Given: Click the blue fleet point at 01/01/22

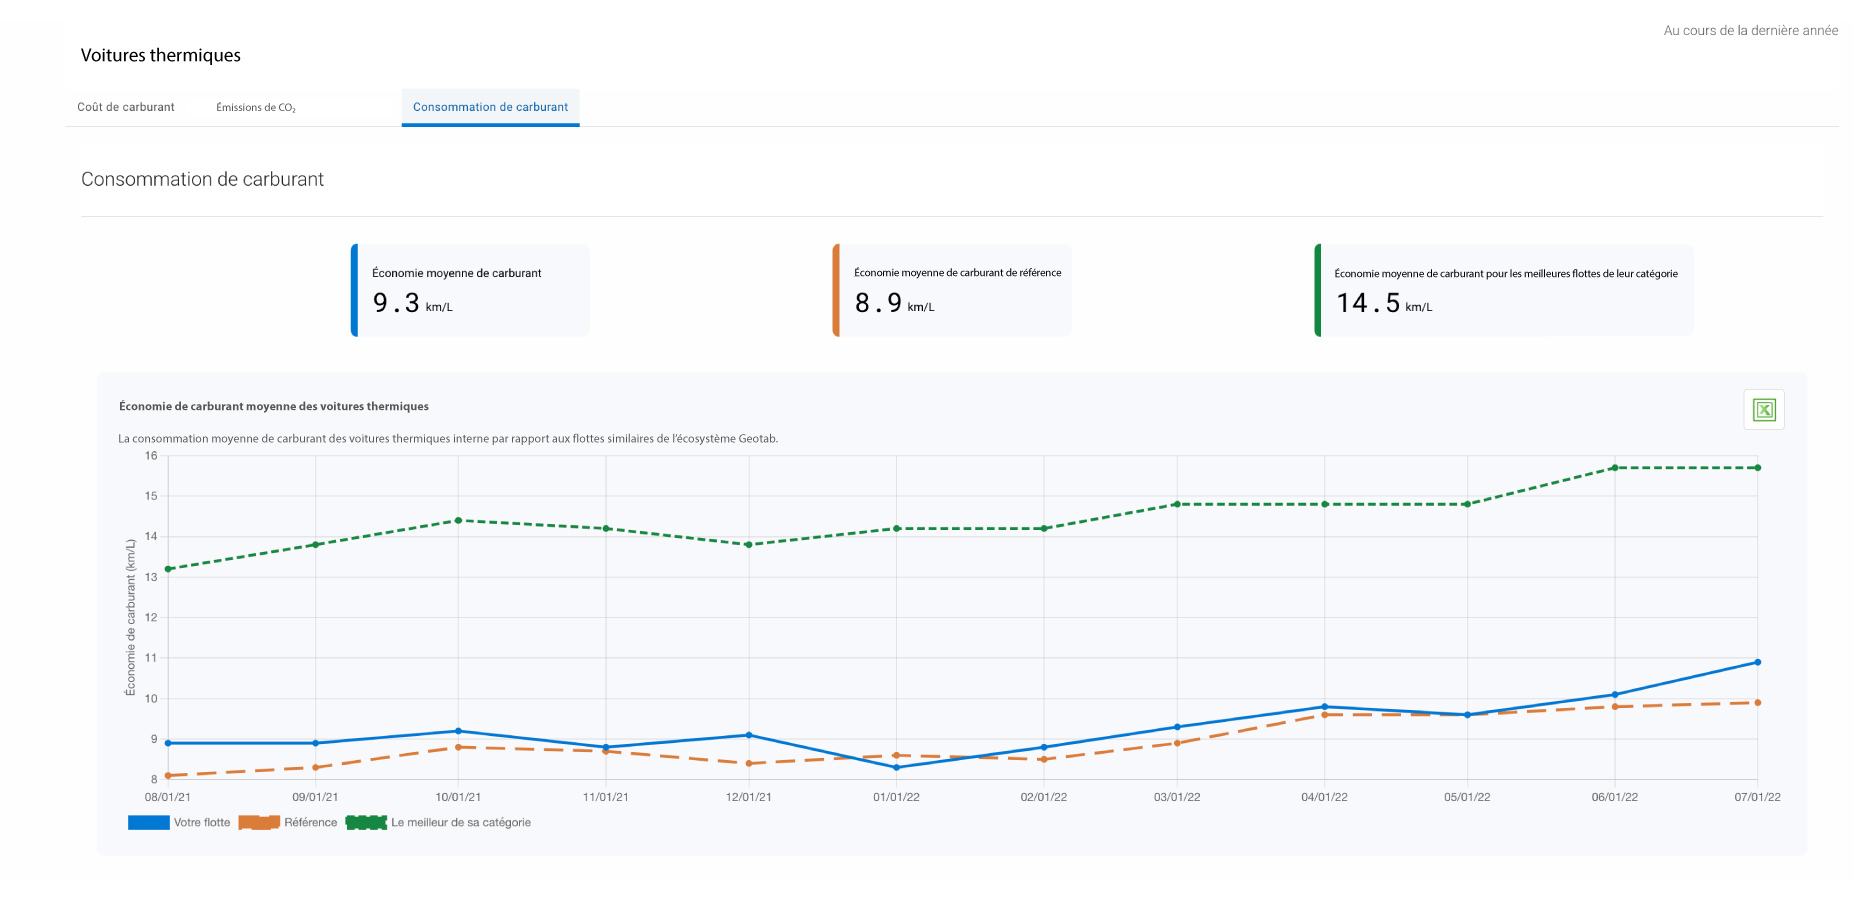Looking at the screenshot, I should coord(896,767).
